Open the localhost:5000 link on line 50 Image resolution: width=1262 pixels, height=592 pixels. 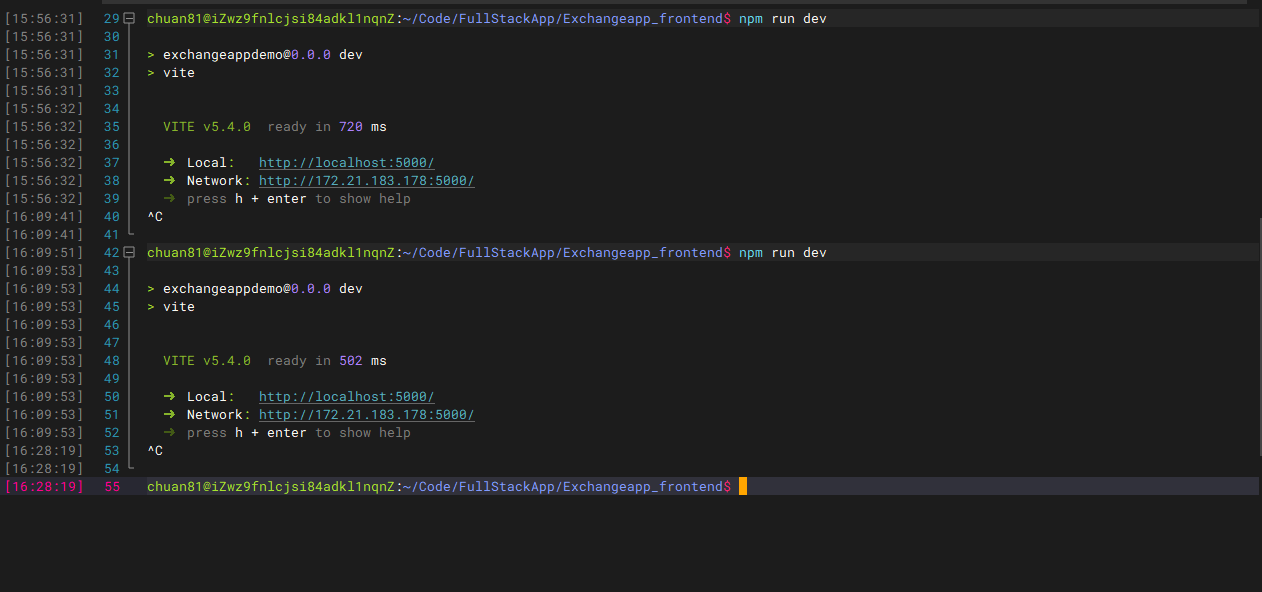click(x=347, y=397)
